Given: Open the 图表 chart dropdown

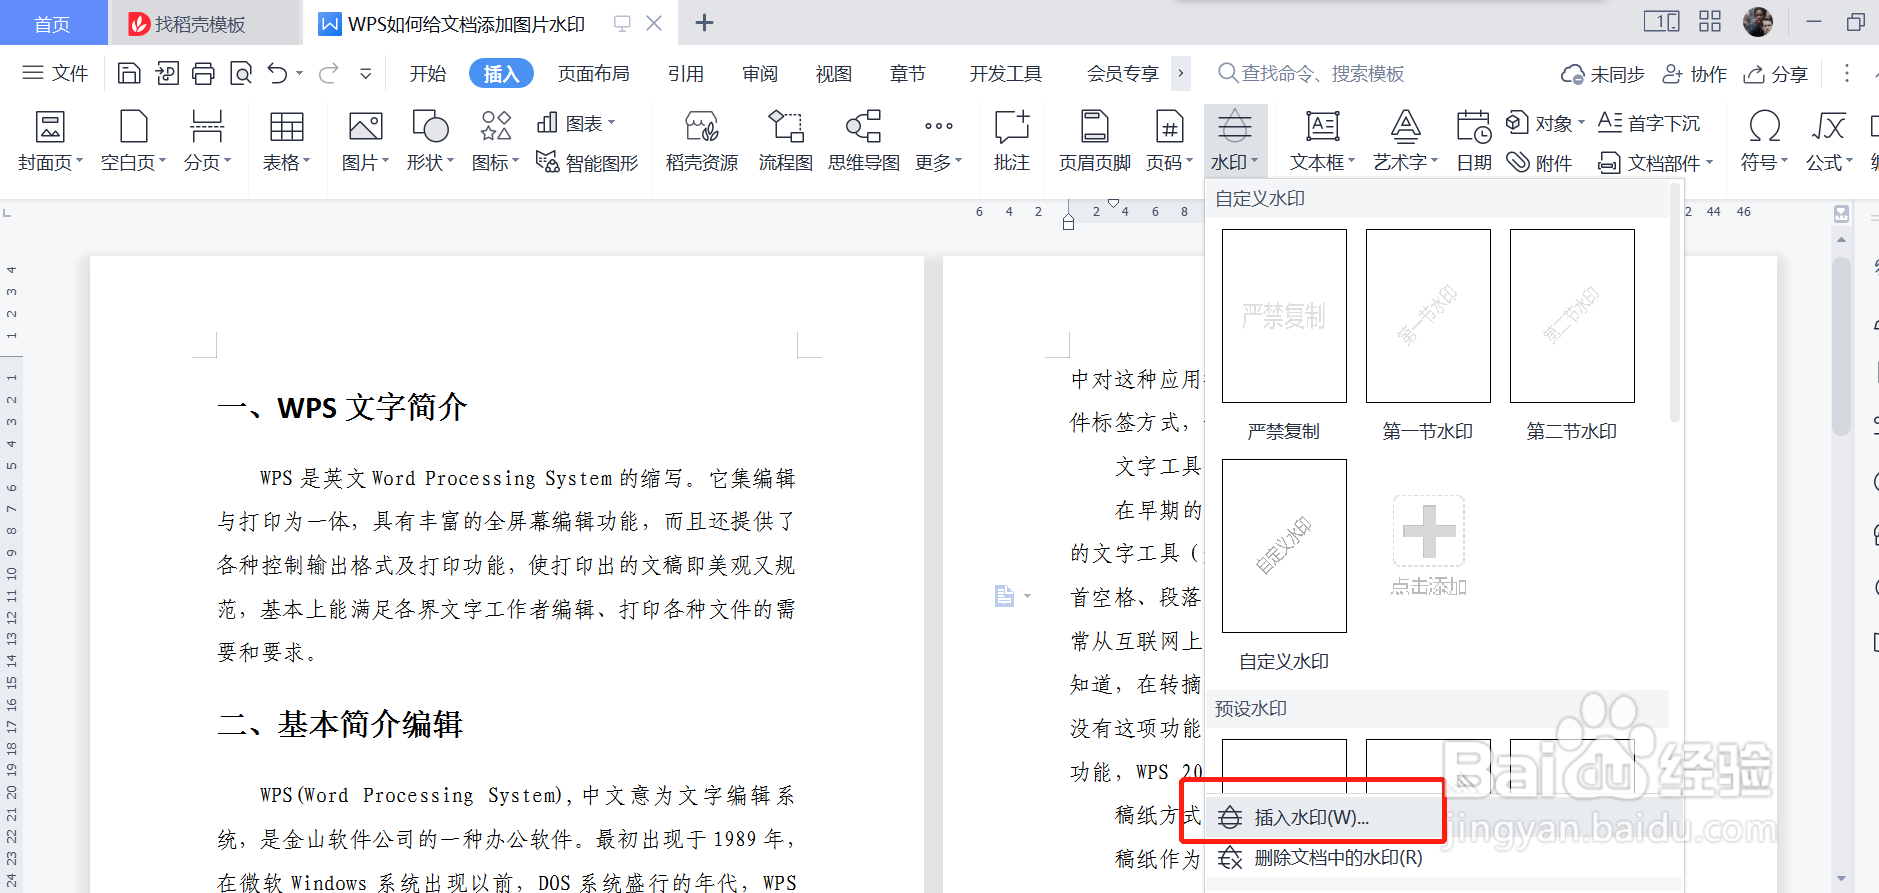Looking at the screenshot, I should point(576,123).
